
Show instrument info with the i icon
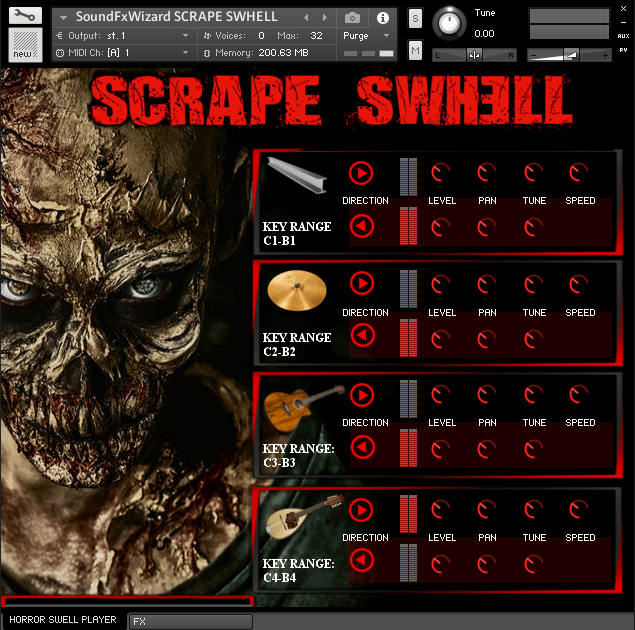(x=383, y=18)
